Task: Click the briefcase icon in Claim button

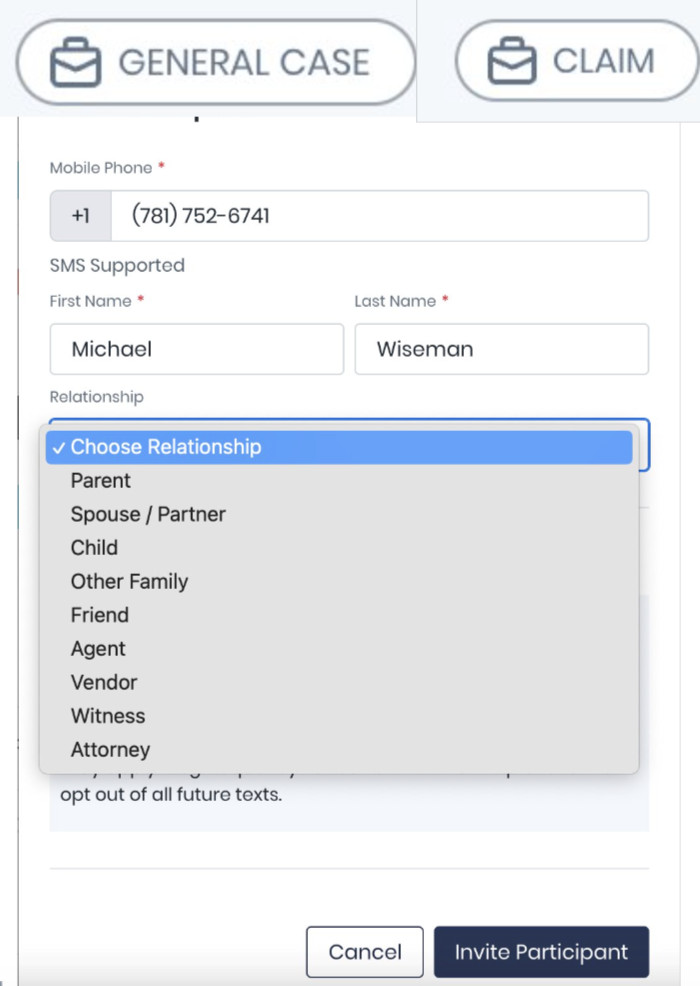Action: pos(512,63)
